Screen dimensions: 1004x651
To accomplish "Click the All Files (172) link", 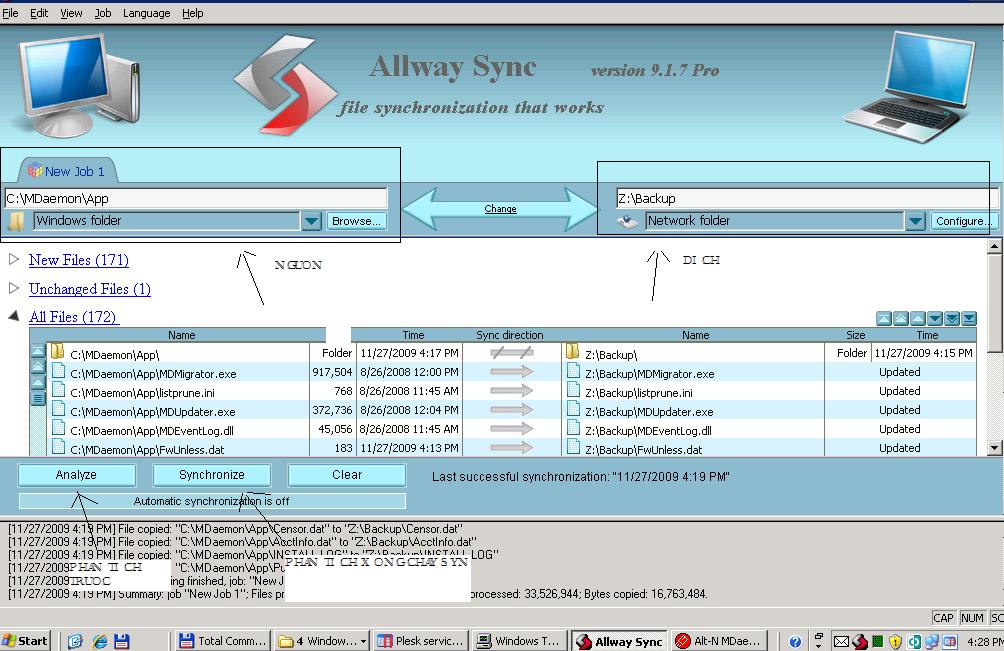I will [74, 317].
